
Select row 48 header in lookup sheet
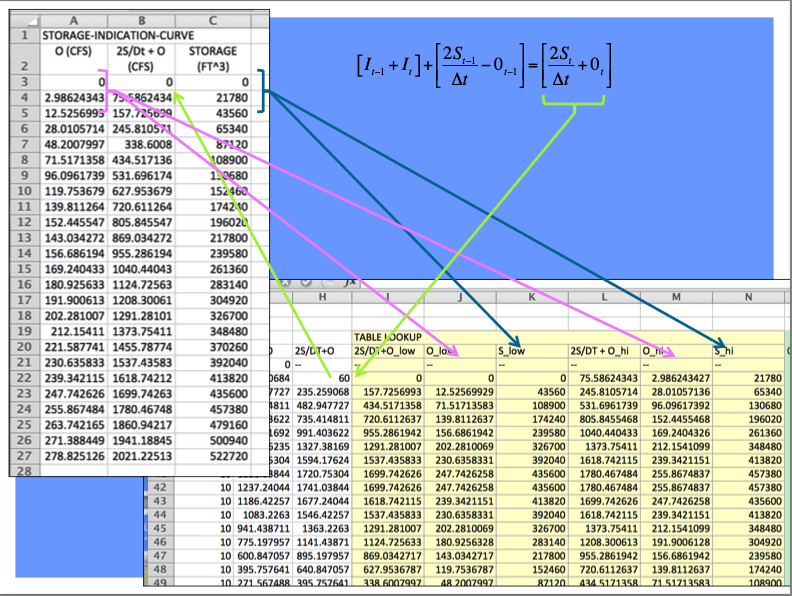pyautogui.click(x=160, y=570)
